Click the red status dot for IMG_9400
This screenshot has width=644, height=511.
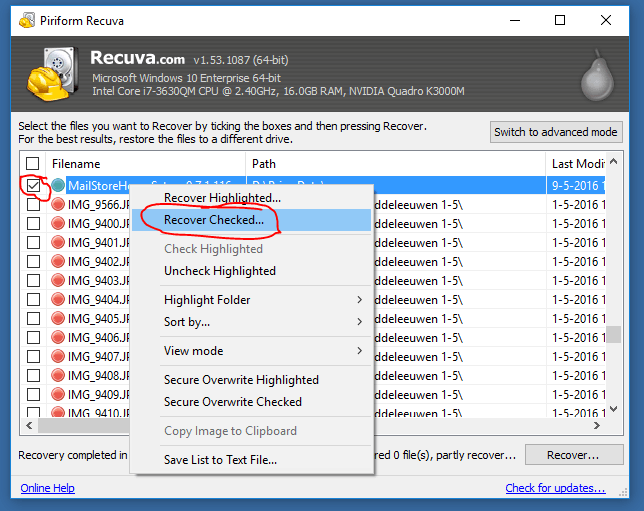pyautogui.click(x=58, y=223)
